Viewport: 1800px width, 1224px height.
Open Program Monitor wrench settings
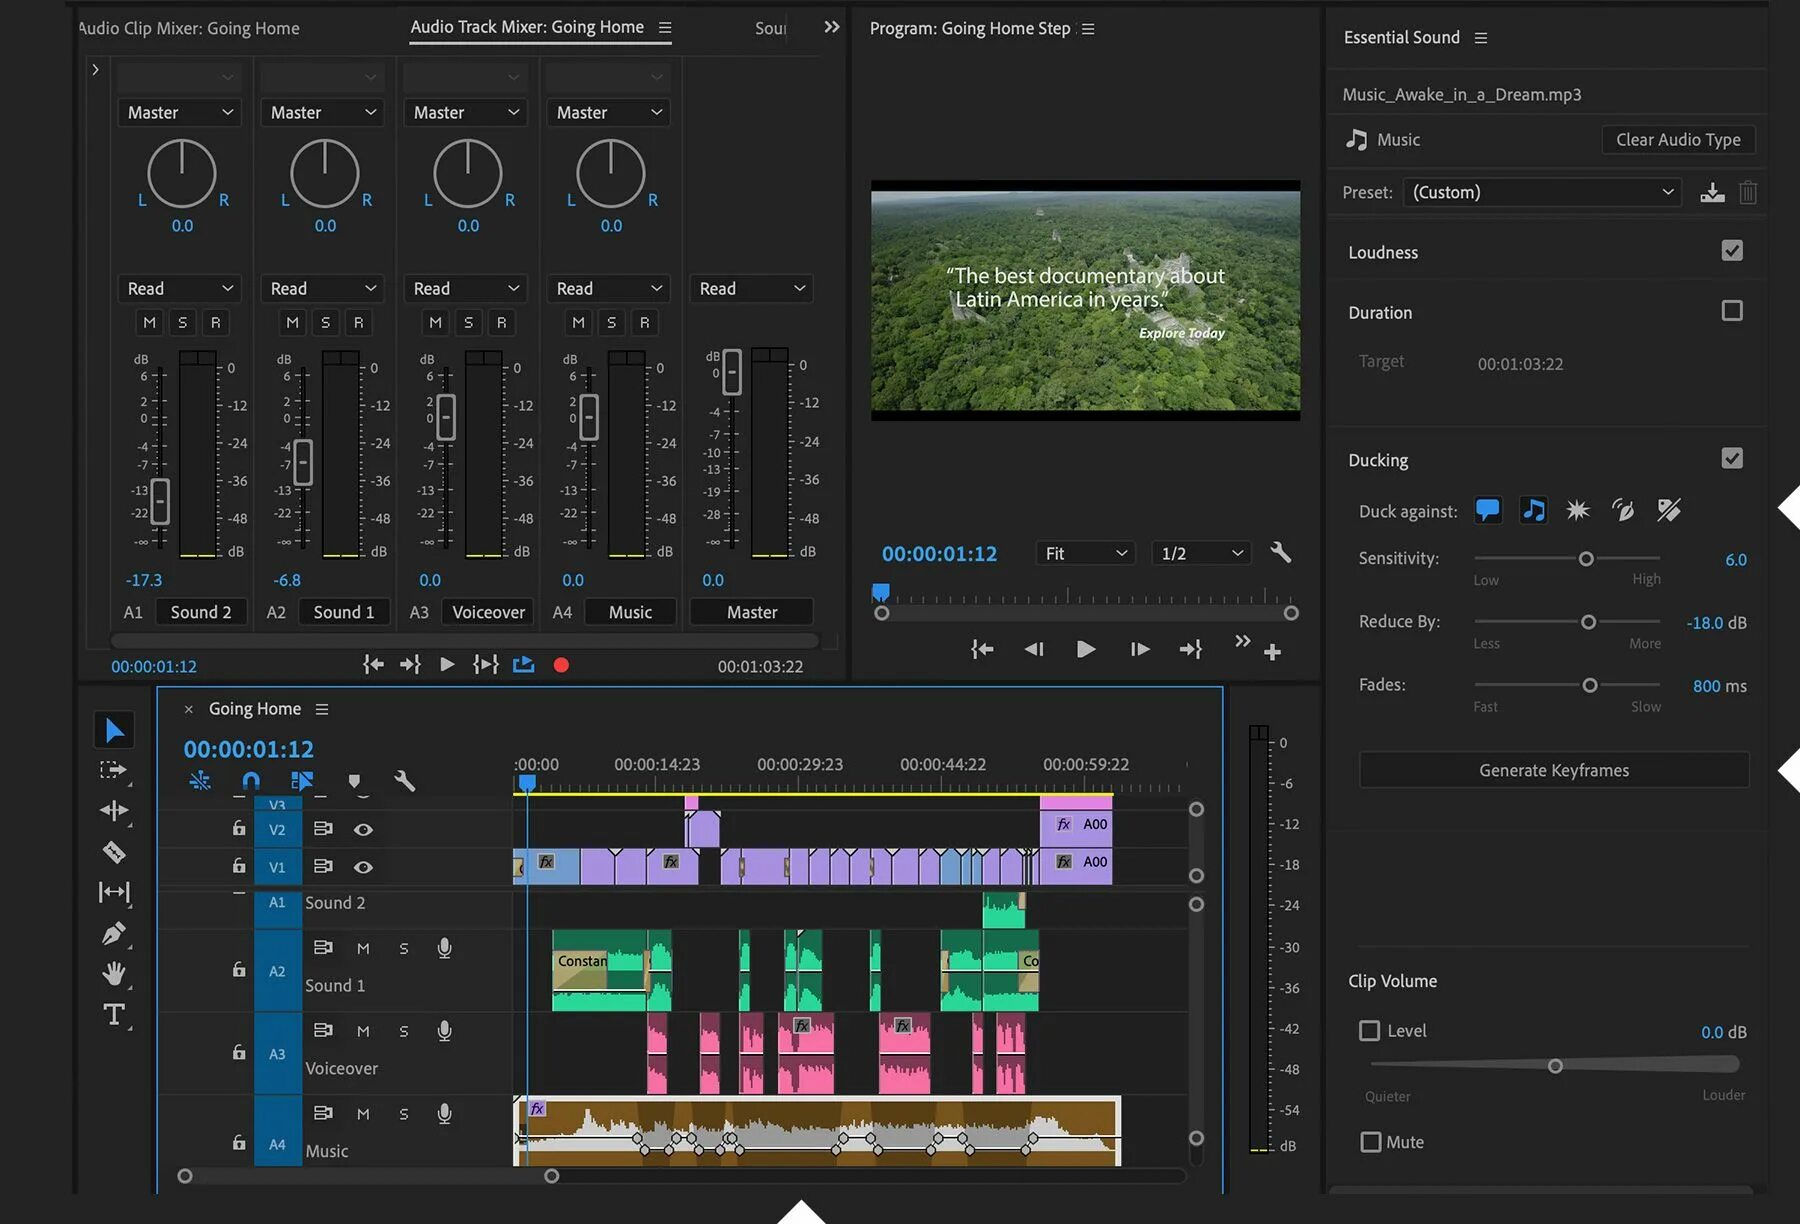tap(1280, 552)
